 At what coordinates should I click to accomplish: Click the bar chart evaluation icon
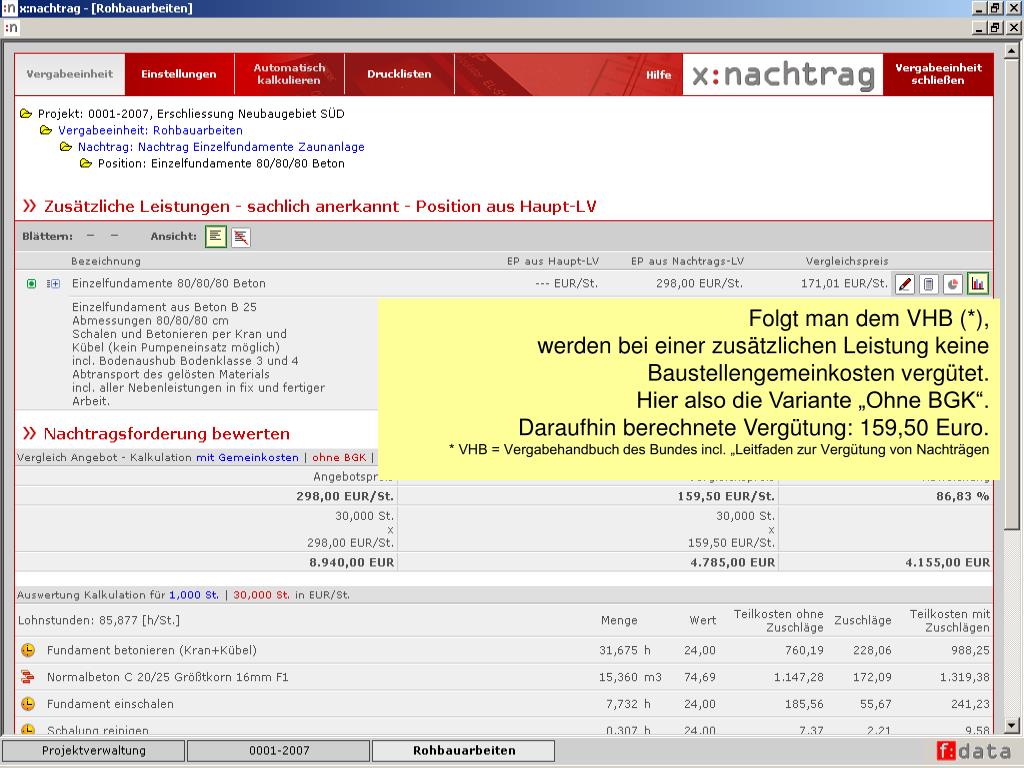[978, 283]
